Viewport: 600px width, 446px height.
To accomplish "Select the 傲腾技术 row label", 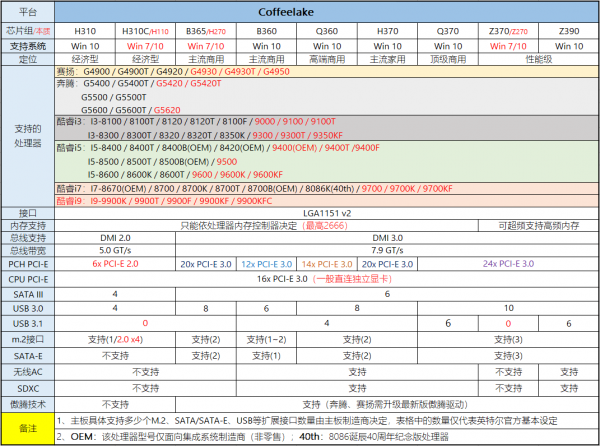I will click(x=28, y=404).
